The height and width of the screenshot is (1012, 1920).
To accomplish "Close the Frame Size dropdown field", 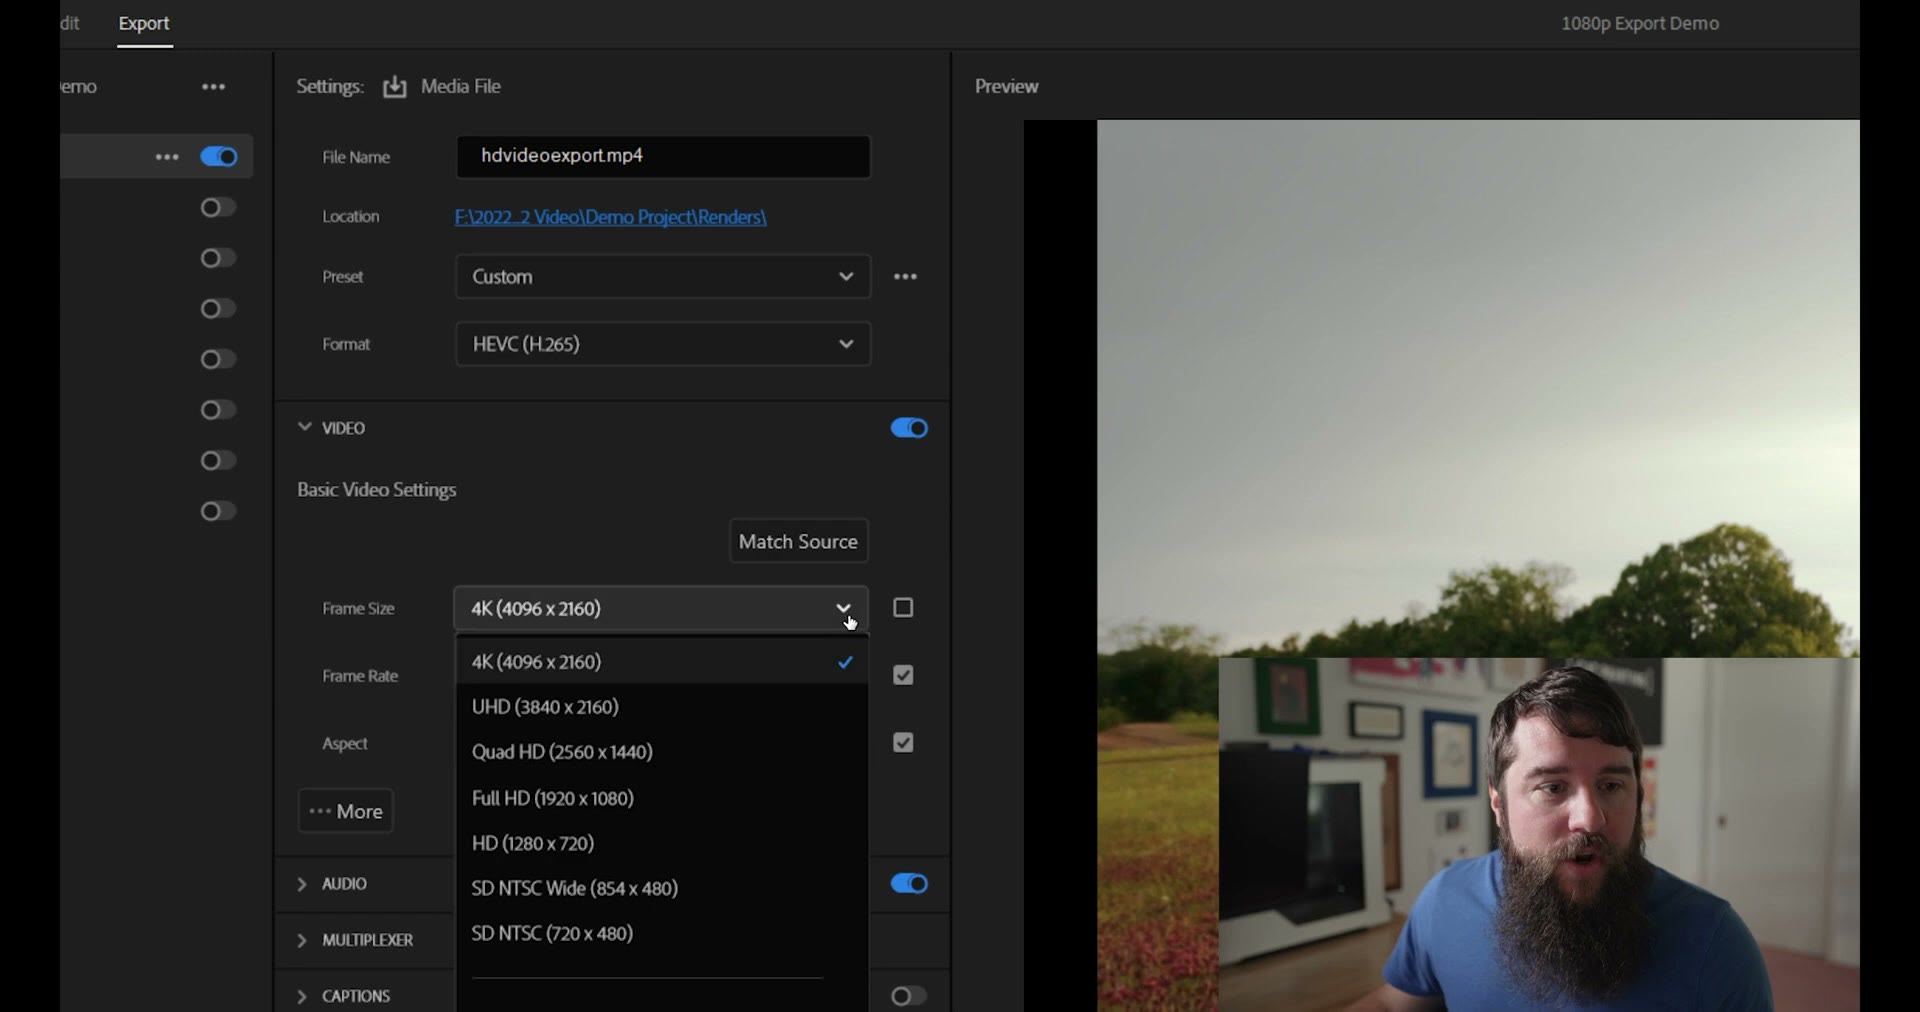I will pos(661,609).
